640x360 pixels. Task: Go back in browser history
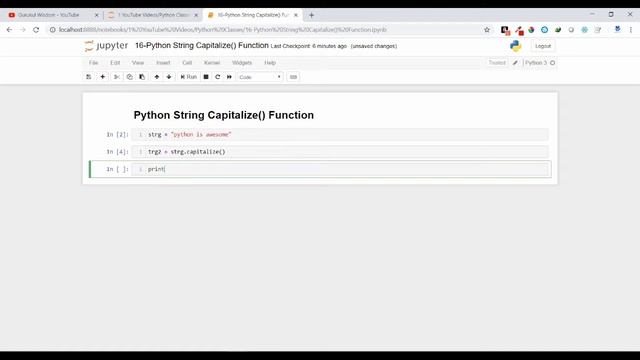pos(9,30)
